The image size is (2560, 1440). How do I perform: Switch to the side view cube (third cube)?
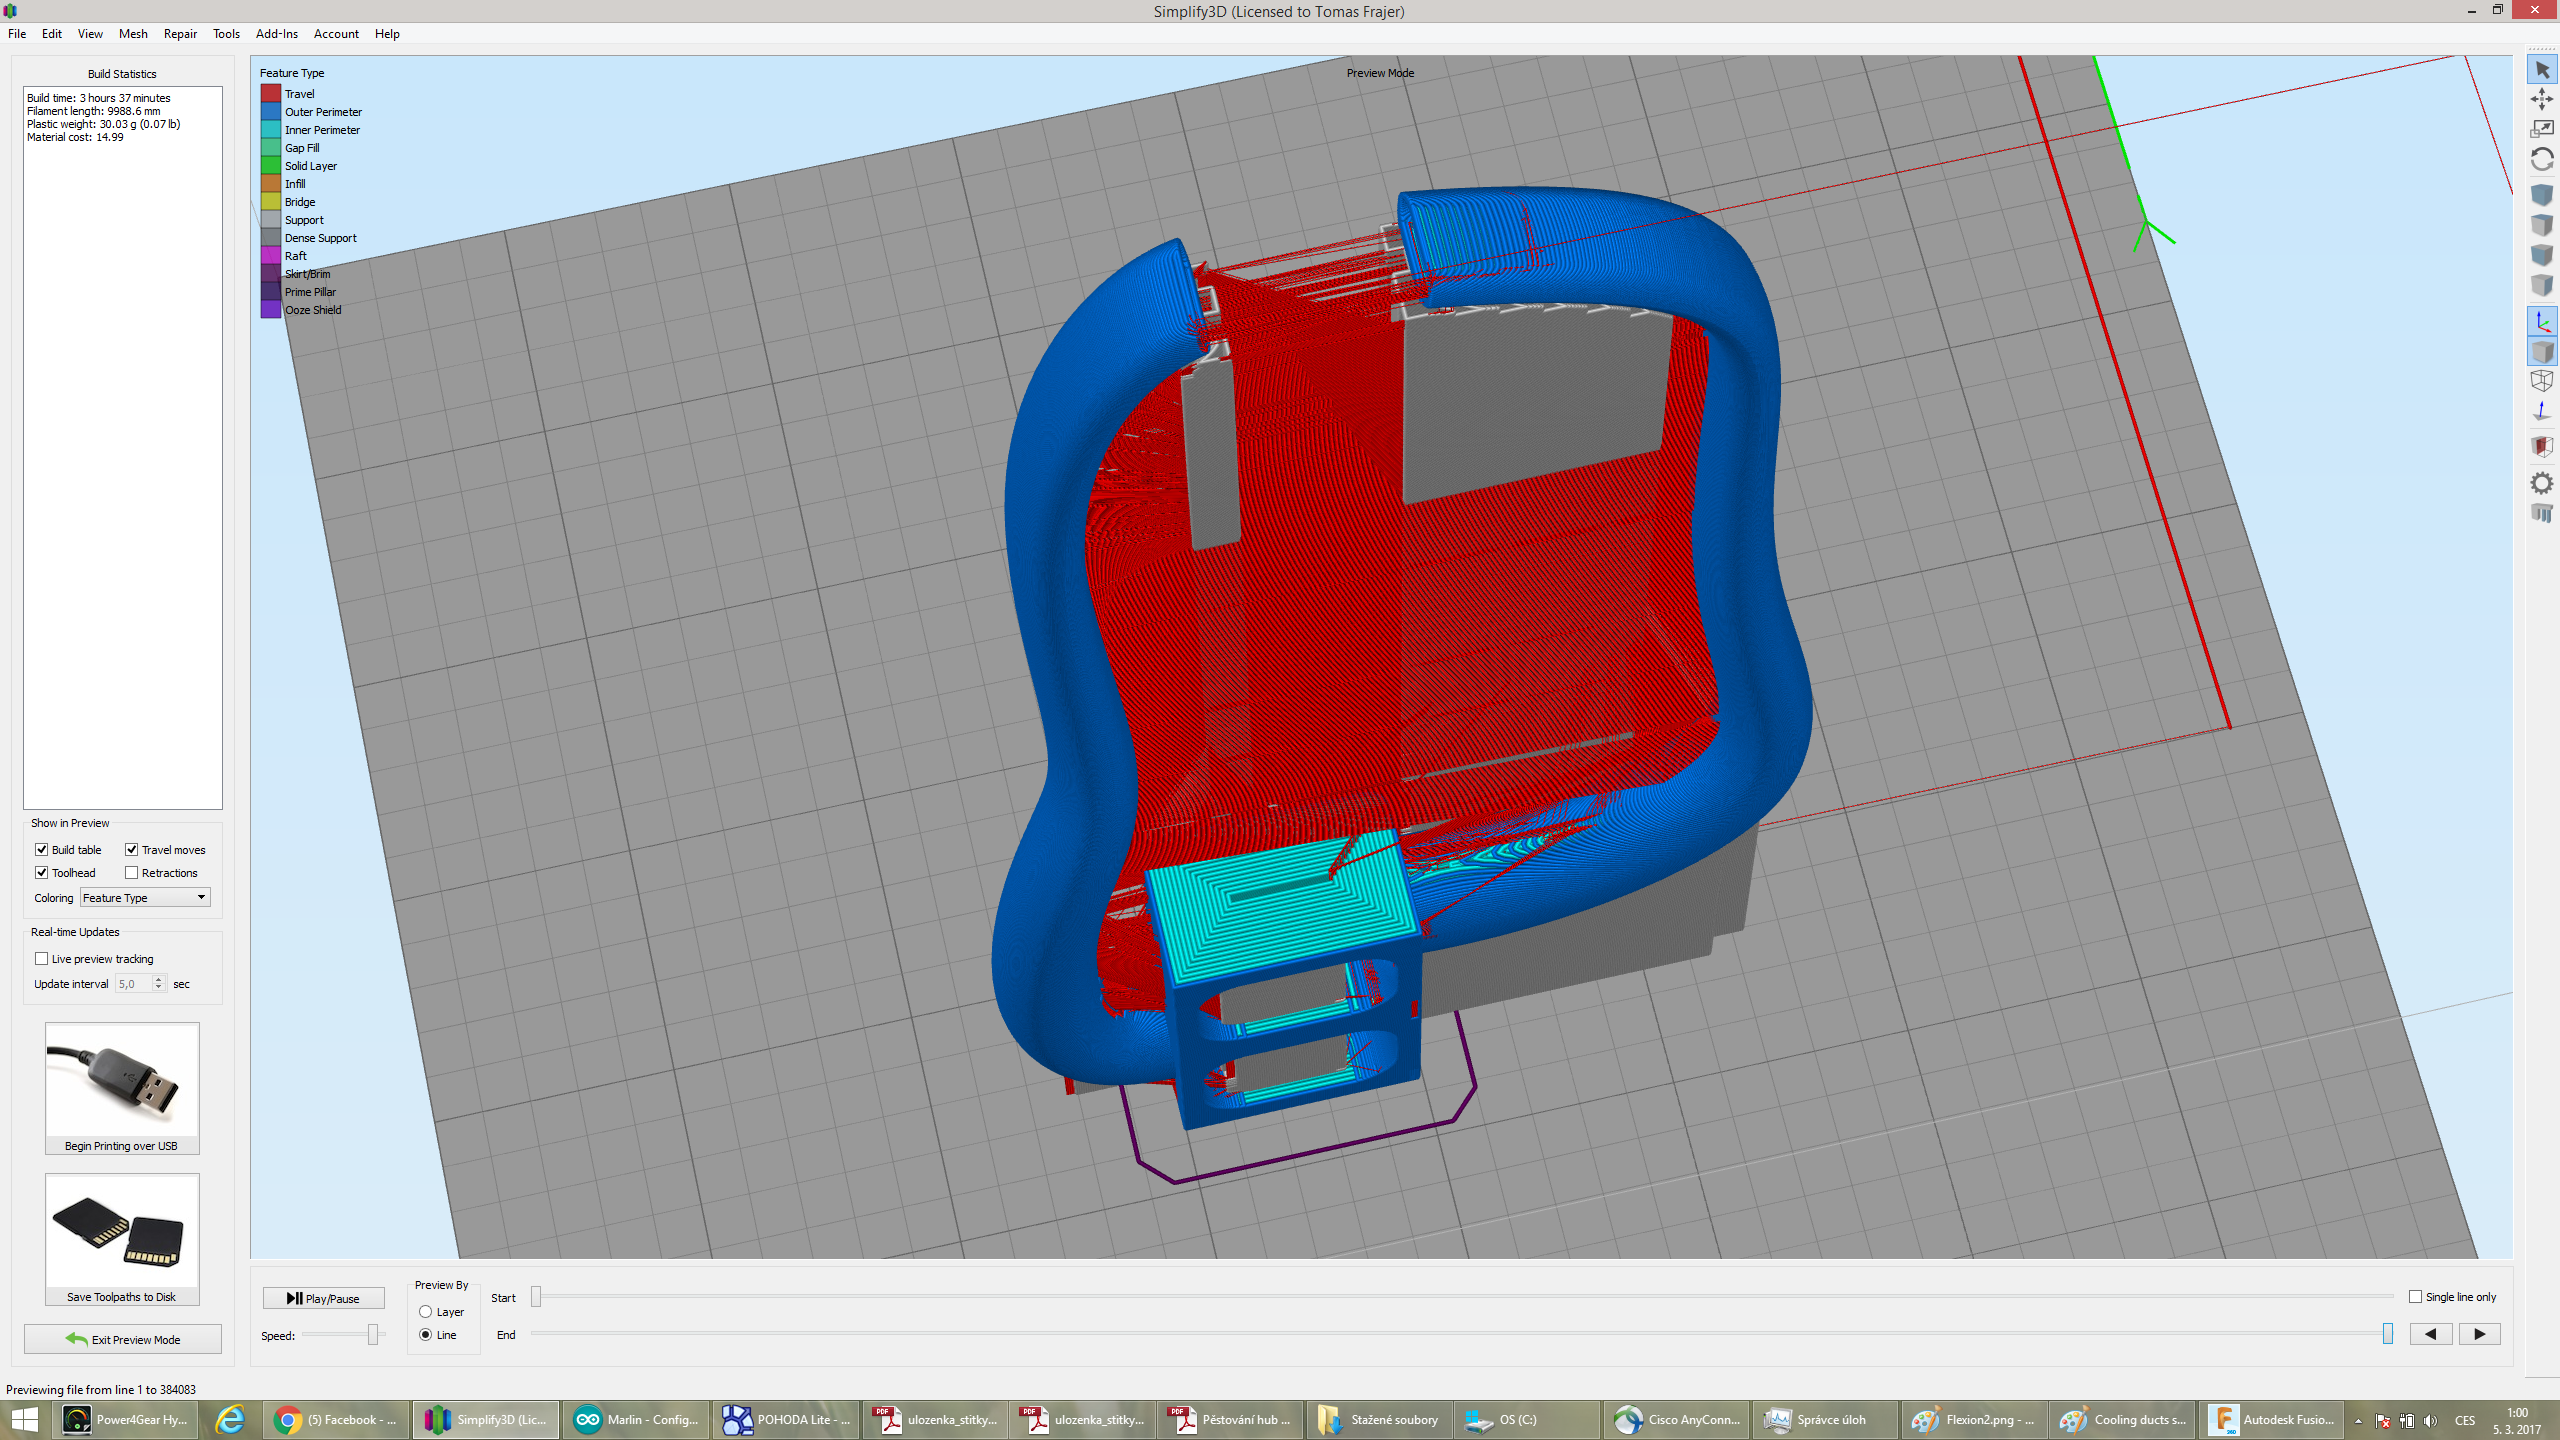click(2541, 255)
